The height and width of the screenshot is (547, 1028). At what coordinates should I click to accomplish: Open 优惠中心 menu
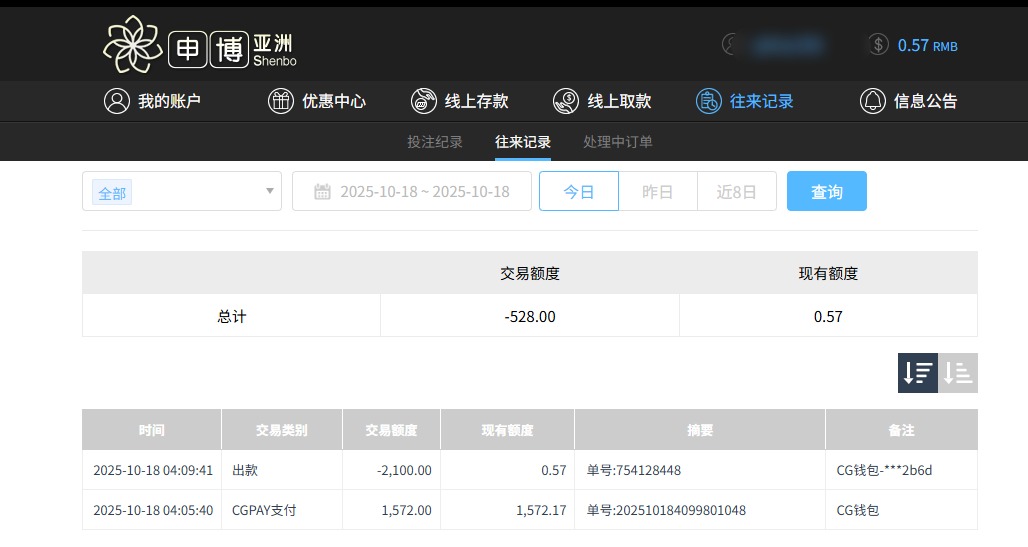[x=317, y=101]
